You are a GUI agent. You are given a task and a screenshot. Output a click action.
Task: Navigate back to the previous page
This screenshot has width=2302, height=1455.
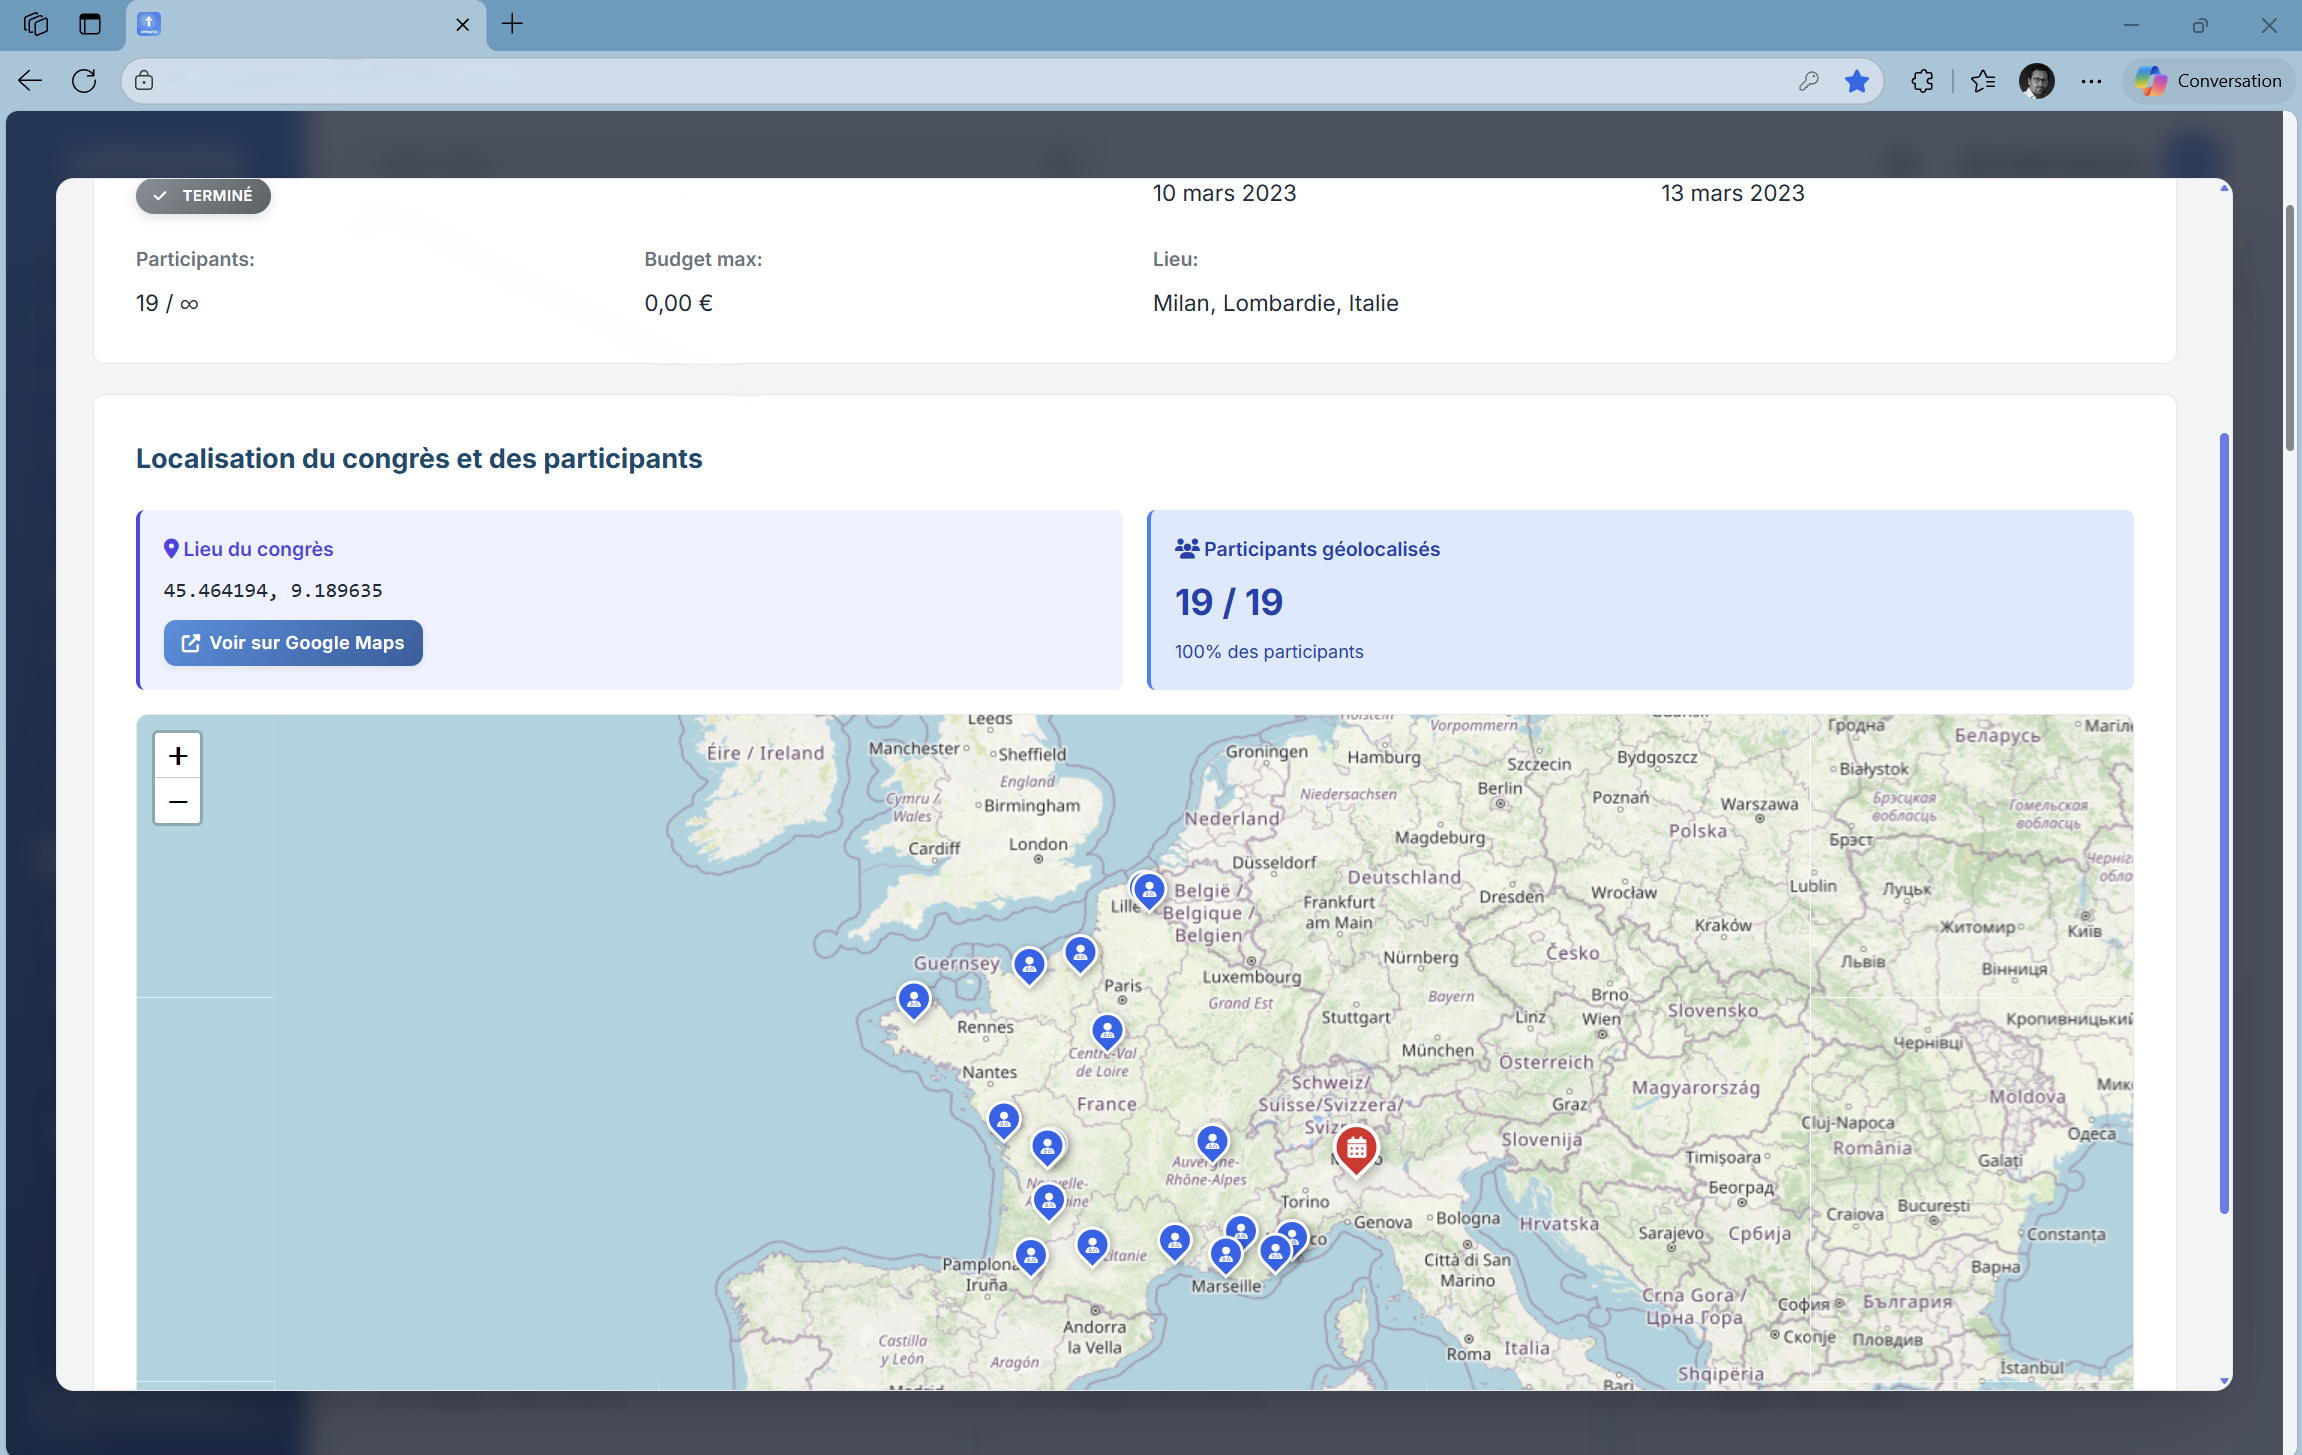tap(29, 80)
